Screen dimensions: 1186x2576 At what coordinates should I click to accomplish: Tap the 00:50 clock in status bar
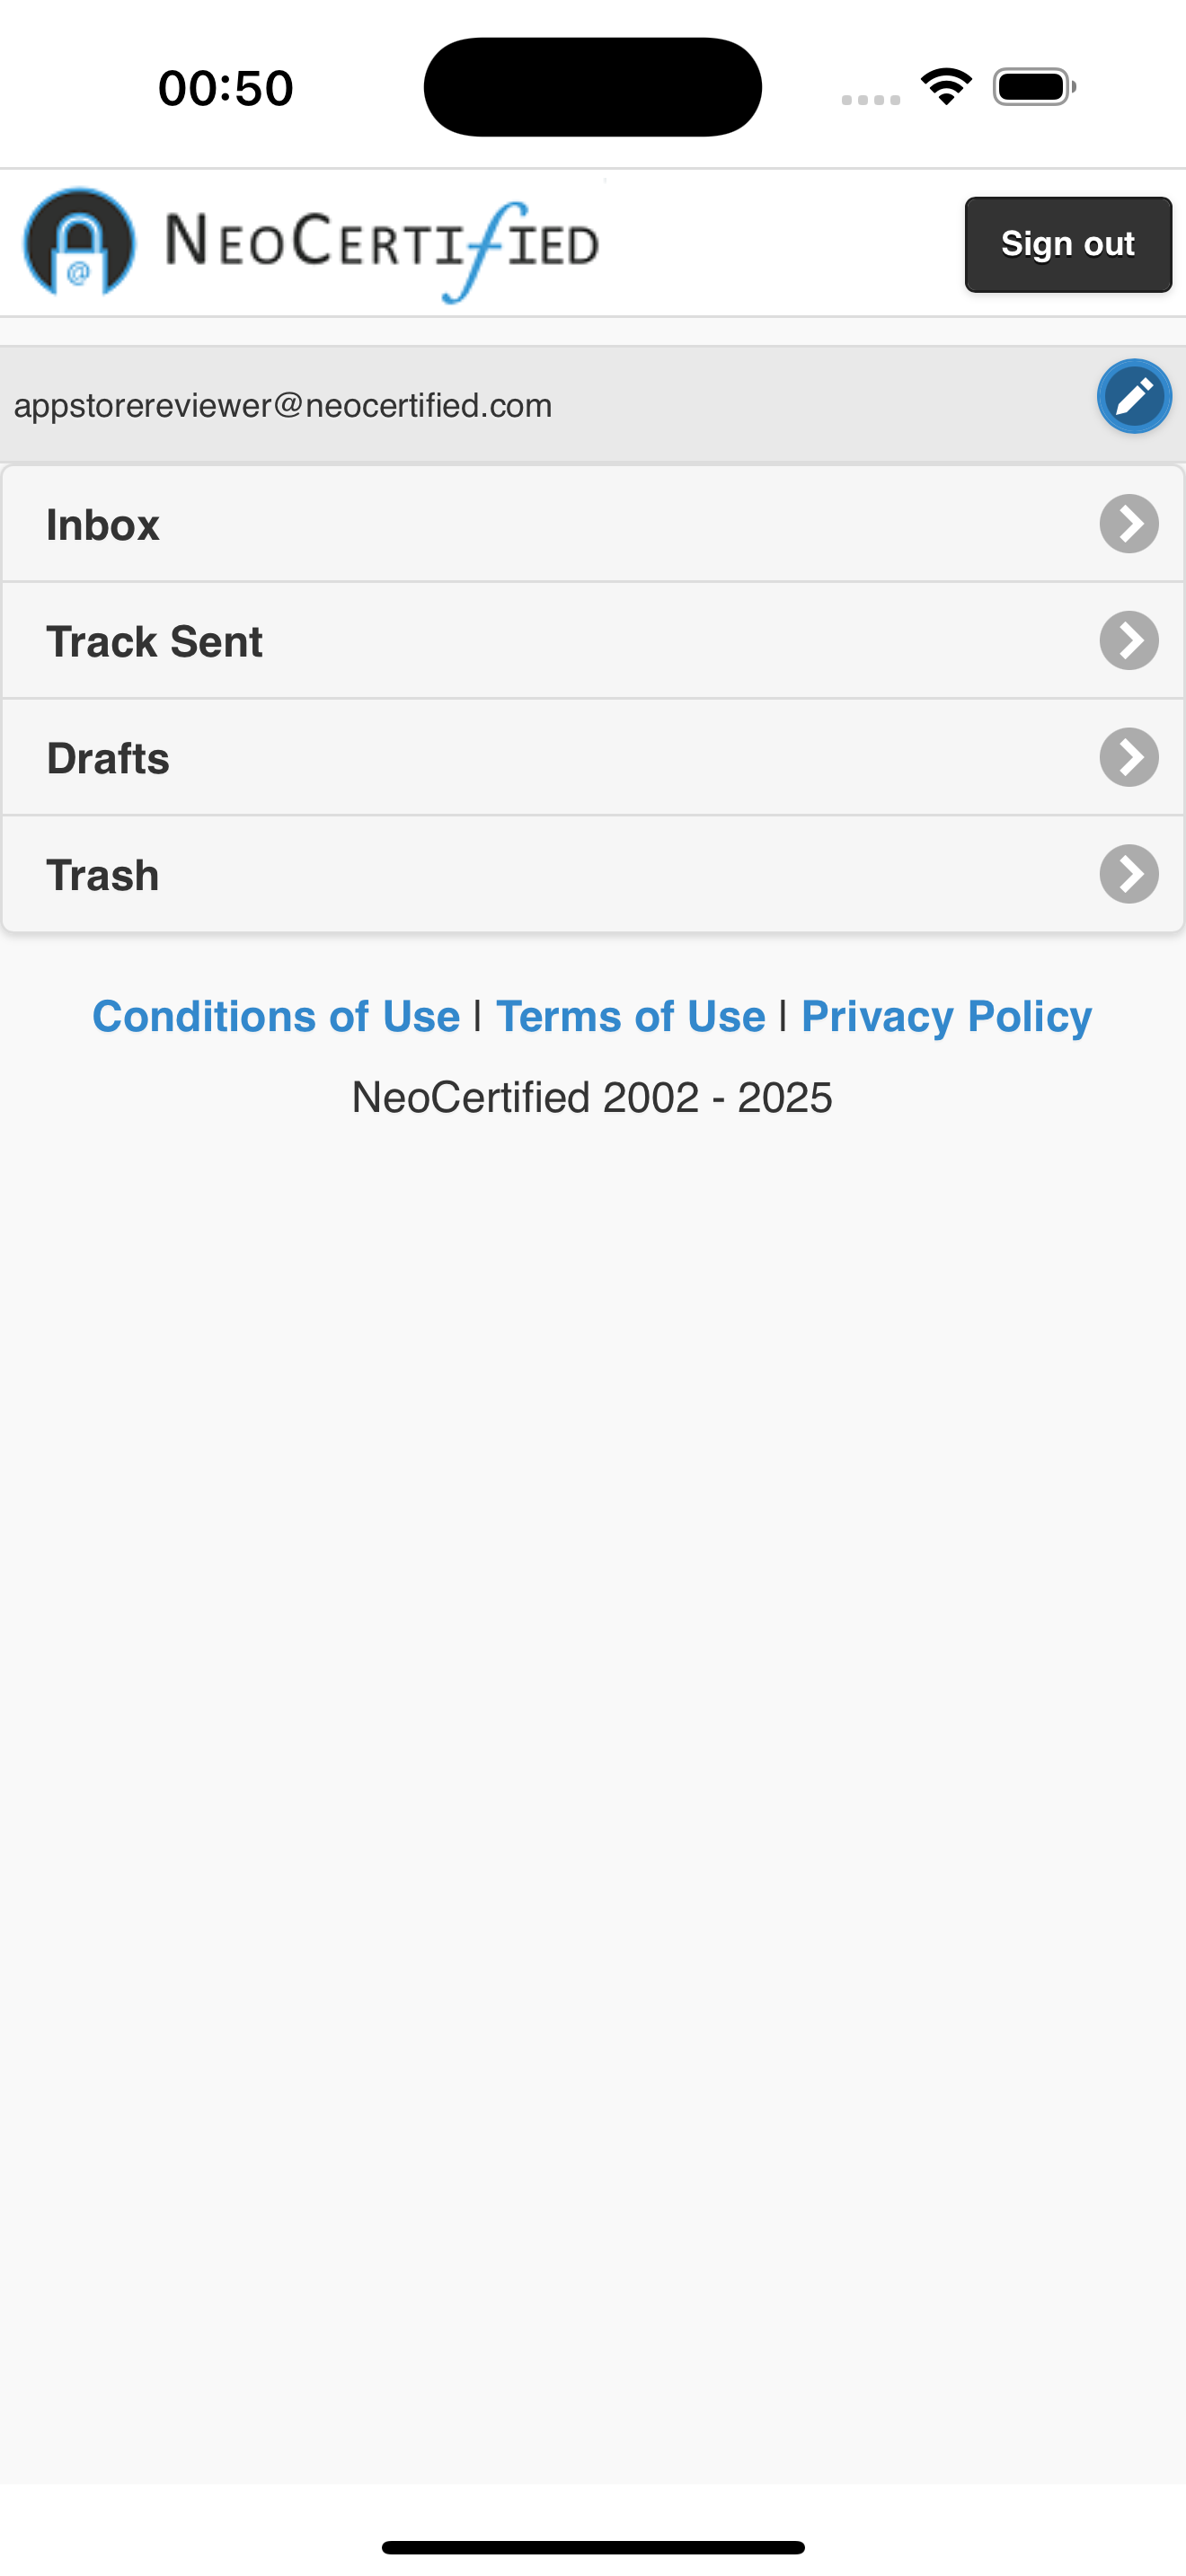point(226,88)
